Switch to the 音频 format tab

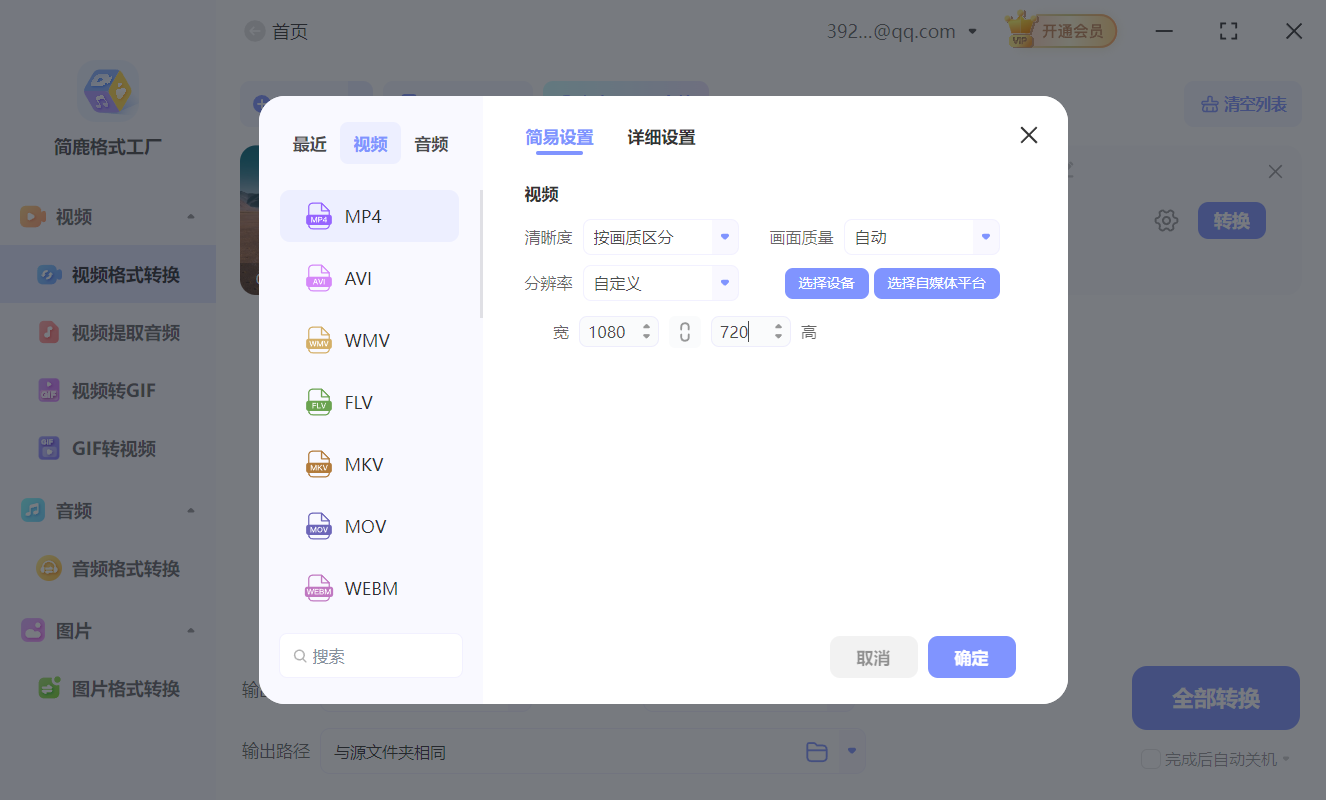point(430,143)
